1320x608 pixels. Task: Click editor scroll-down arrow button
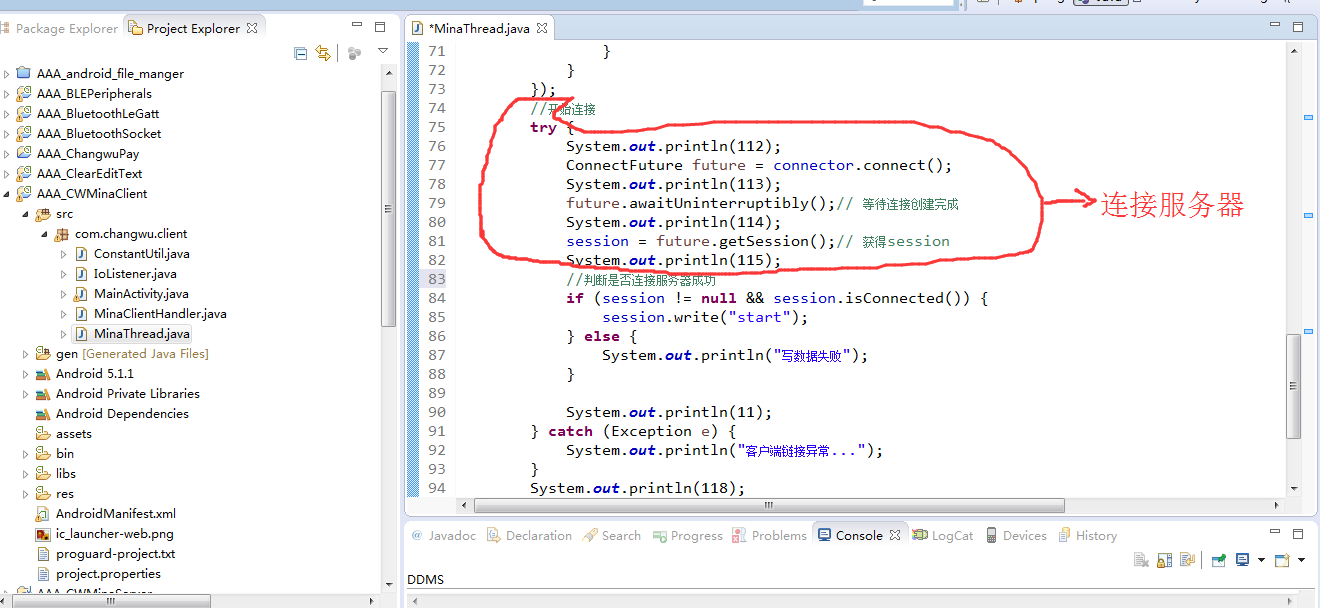(x=1294, y=488)
